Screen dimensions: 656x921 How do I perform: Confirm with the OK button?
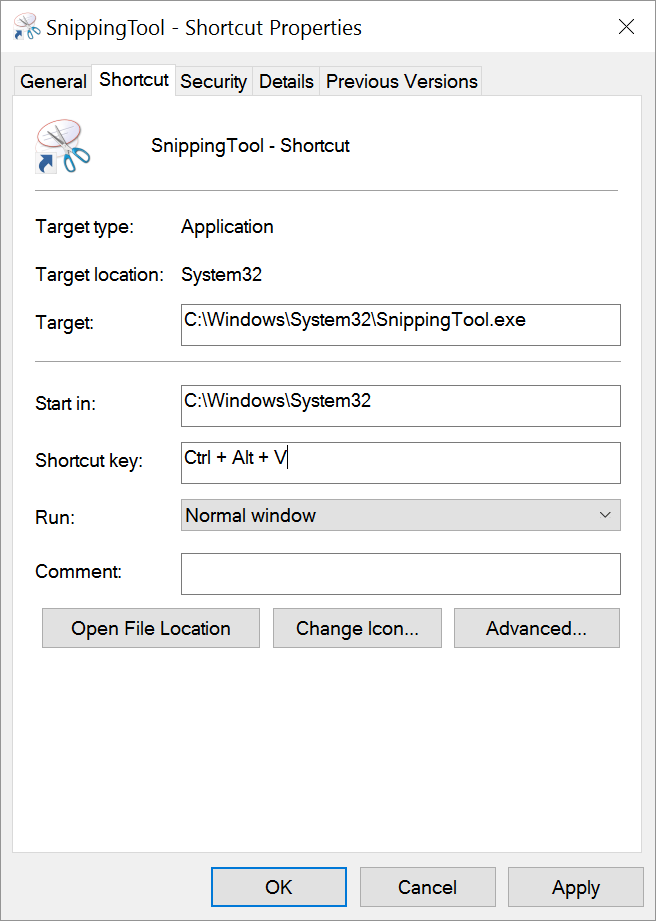(x=279, y=887)
